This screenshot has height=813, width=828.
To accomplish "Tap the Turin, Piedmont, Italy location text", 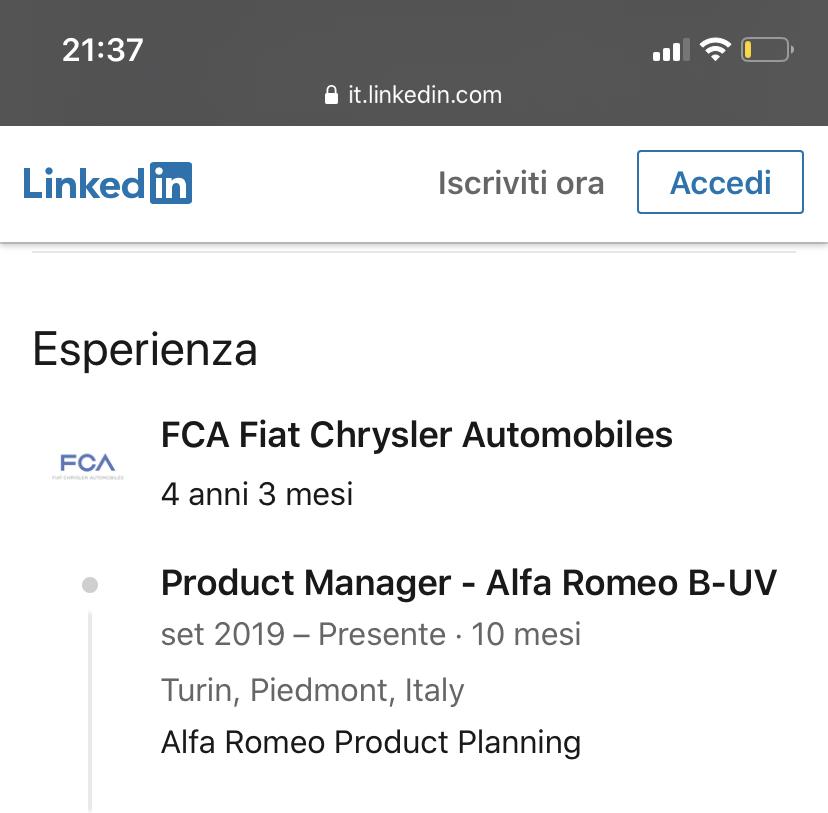I will click(x=313, y=690).
